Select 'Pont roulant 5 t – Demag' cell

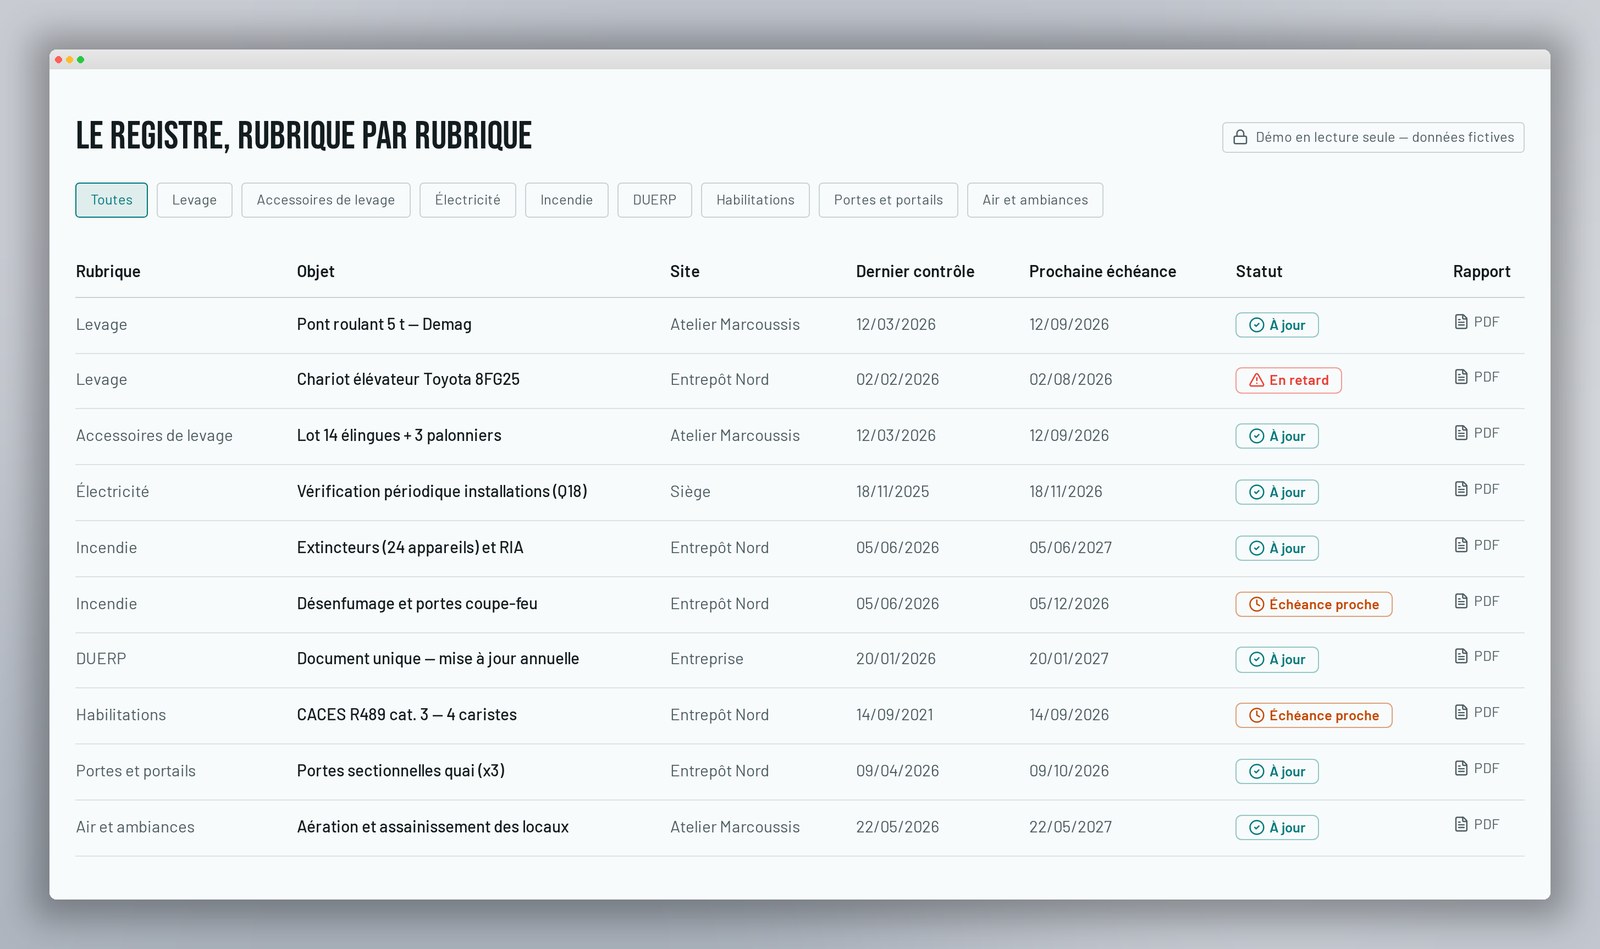coord(384,324)
